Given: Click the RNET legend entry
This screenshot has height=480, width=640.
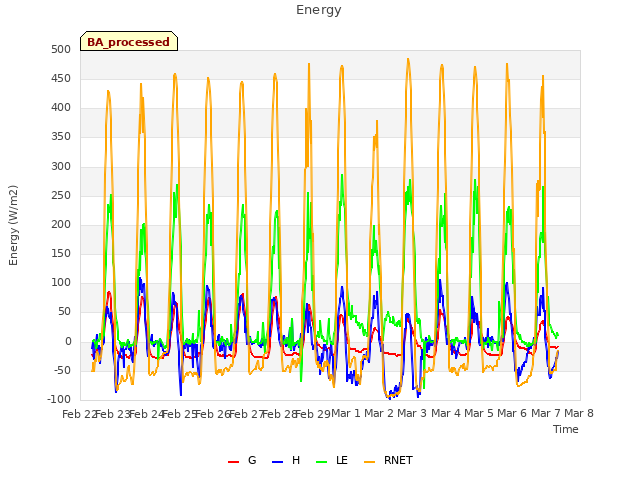Looking at the screenshot, I should click(388, 460).
